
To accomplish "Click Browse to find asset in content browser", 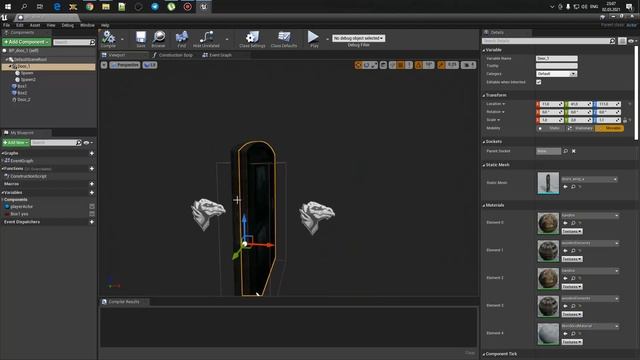I will point(158,38).
